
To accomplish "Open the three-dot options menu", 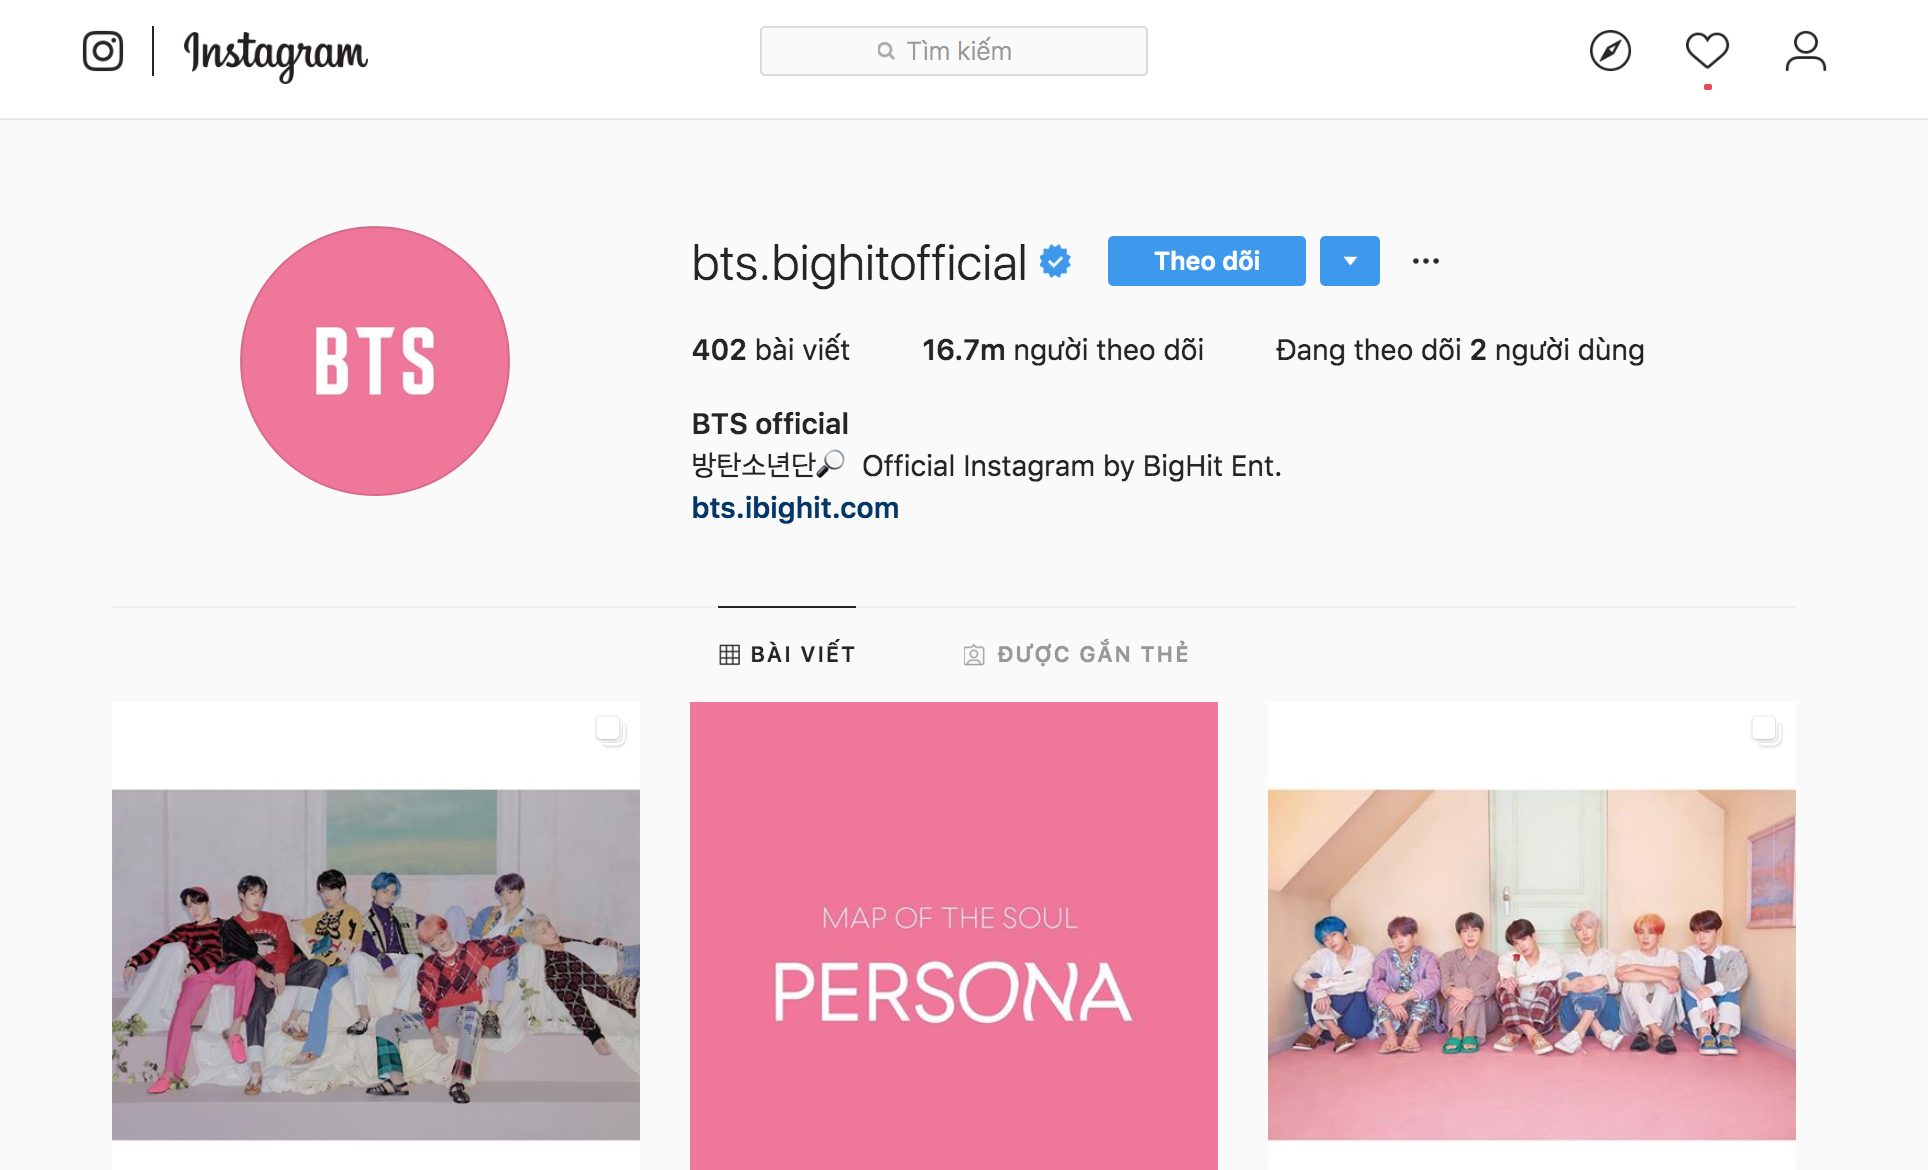I will click(x=1425, y=261).
